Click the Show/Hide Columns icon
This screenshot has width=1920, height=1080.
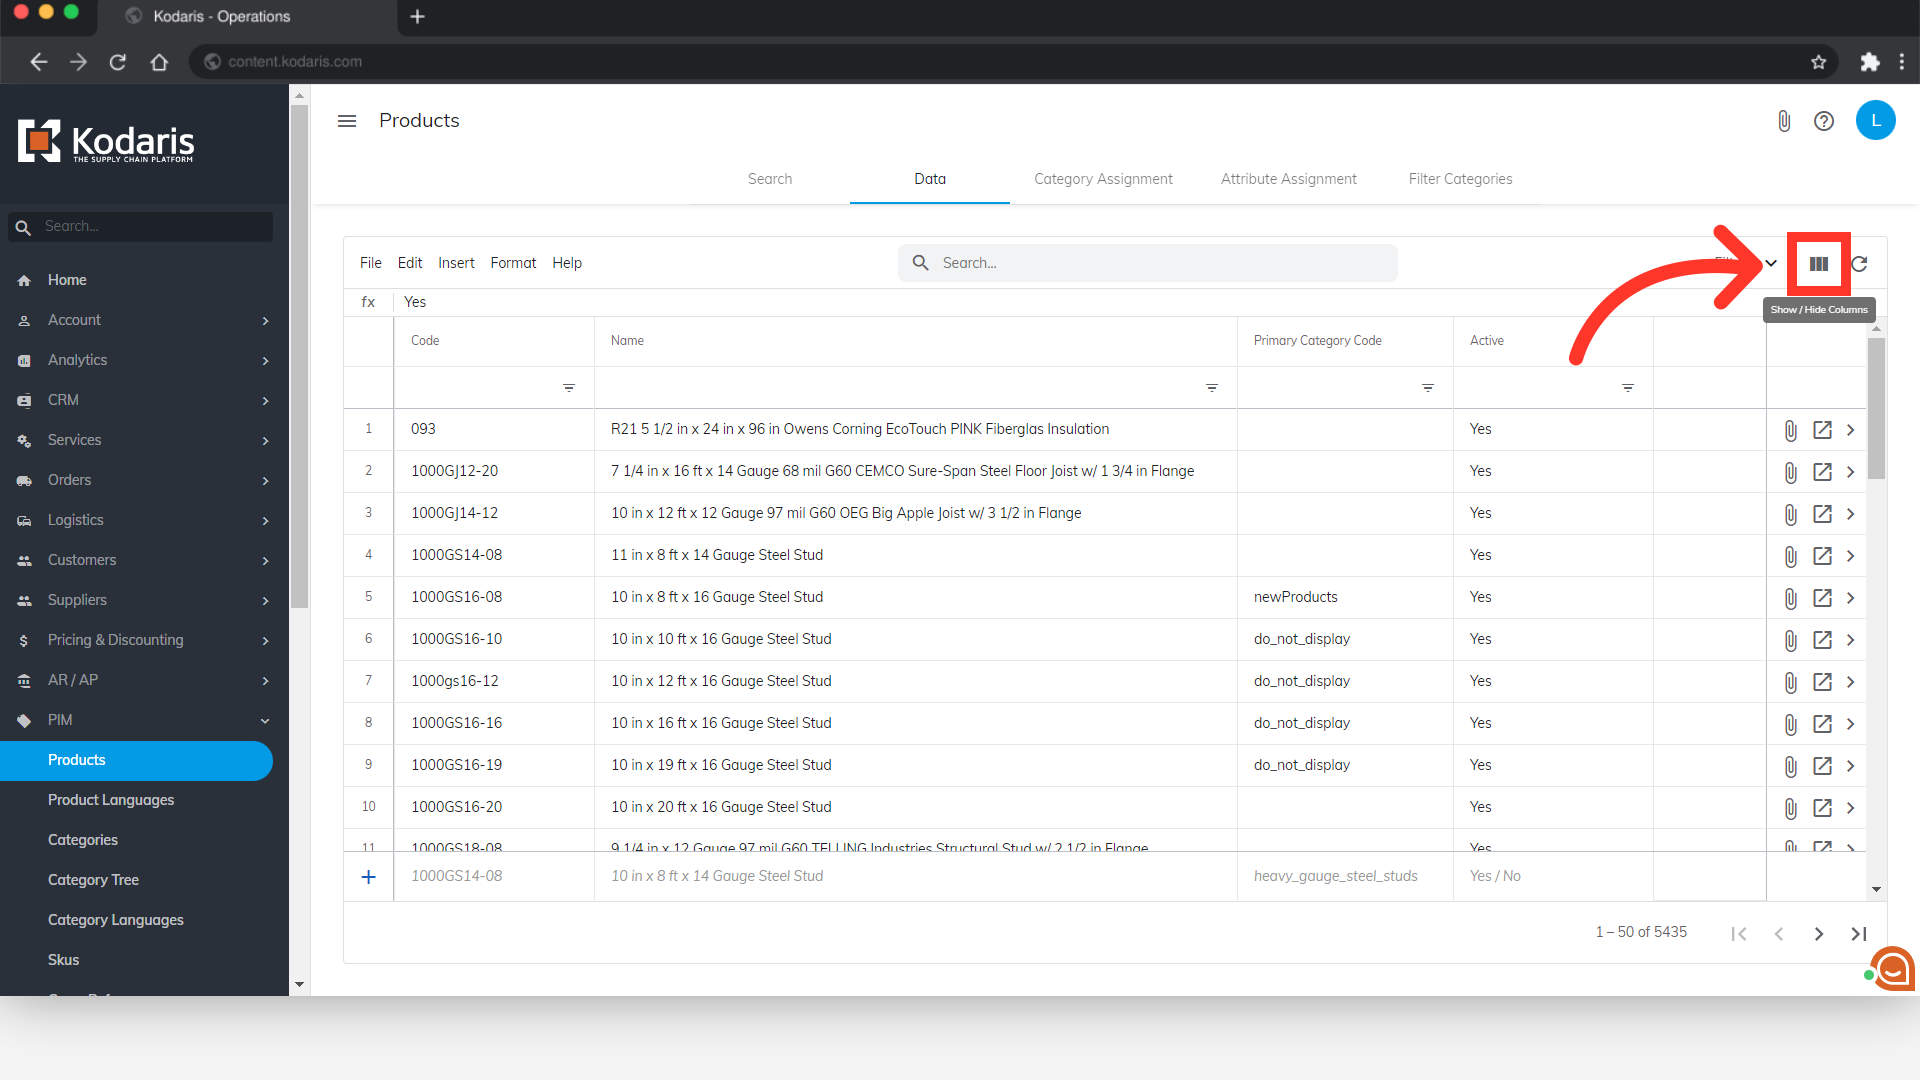tap(1818, 264)
